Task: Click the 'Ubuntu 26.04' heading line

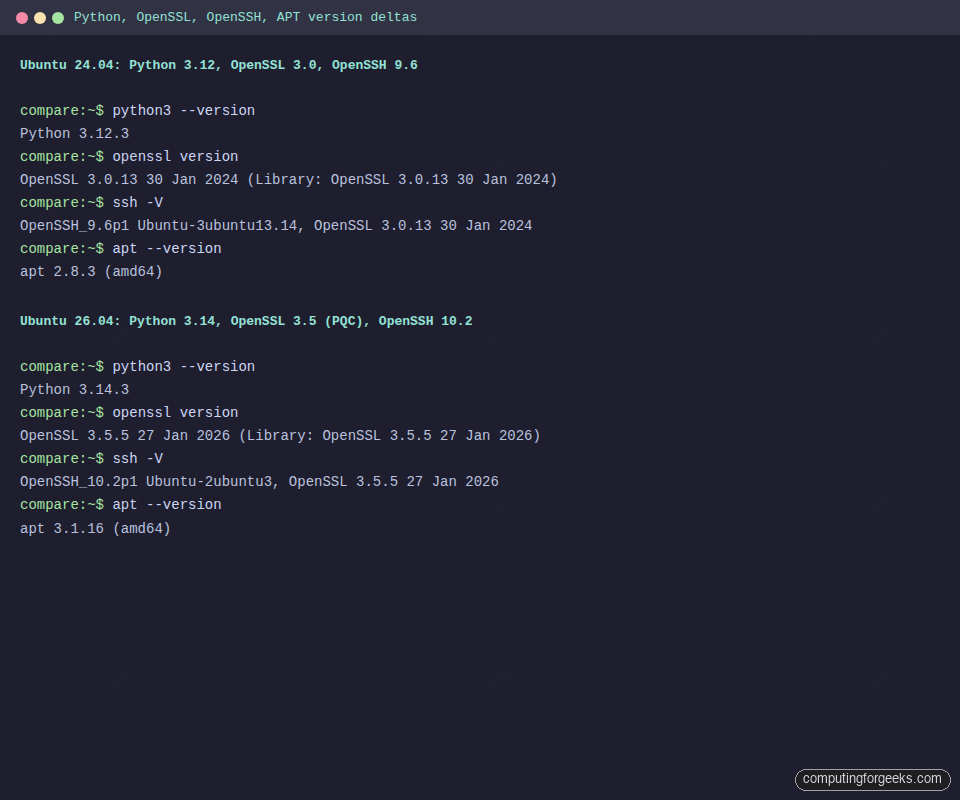Action: 246,321
